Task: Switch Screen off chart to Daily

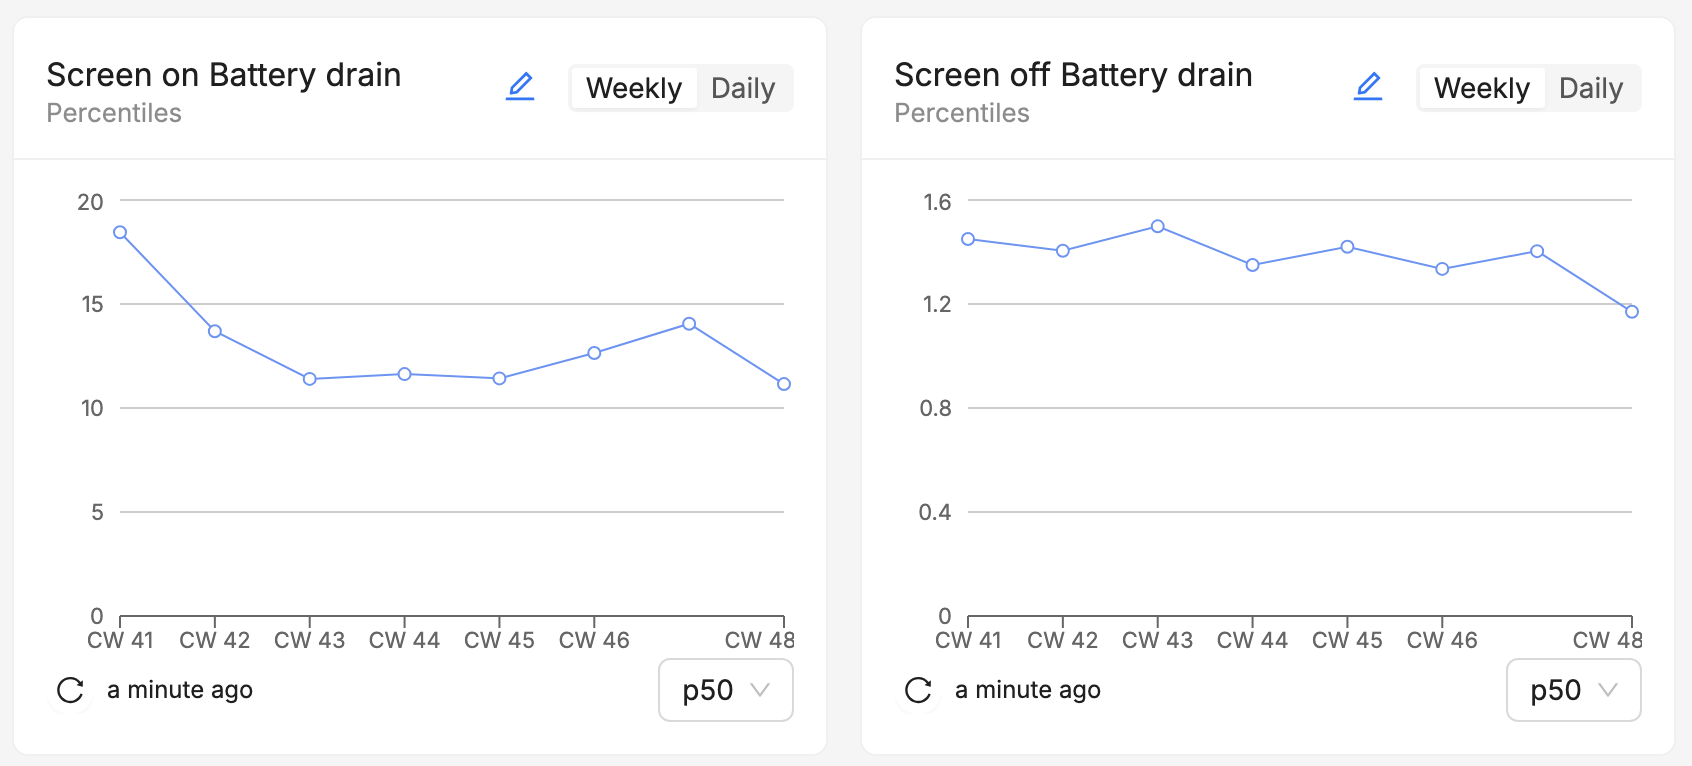Action: [1590, 88]
